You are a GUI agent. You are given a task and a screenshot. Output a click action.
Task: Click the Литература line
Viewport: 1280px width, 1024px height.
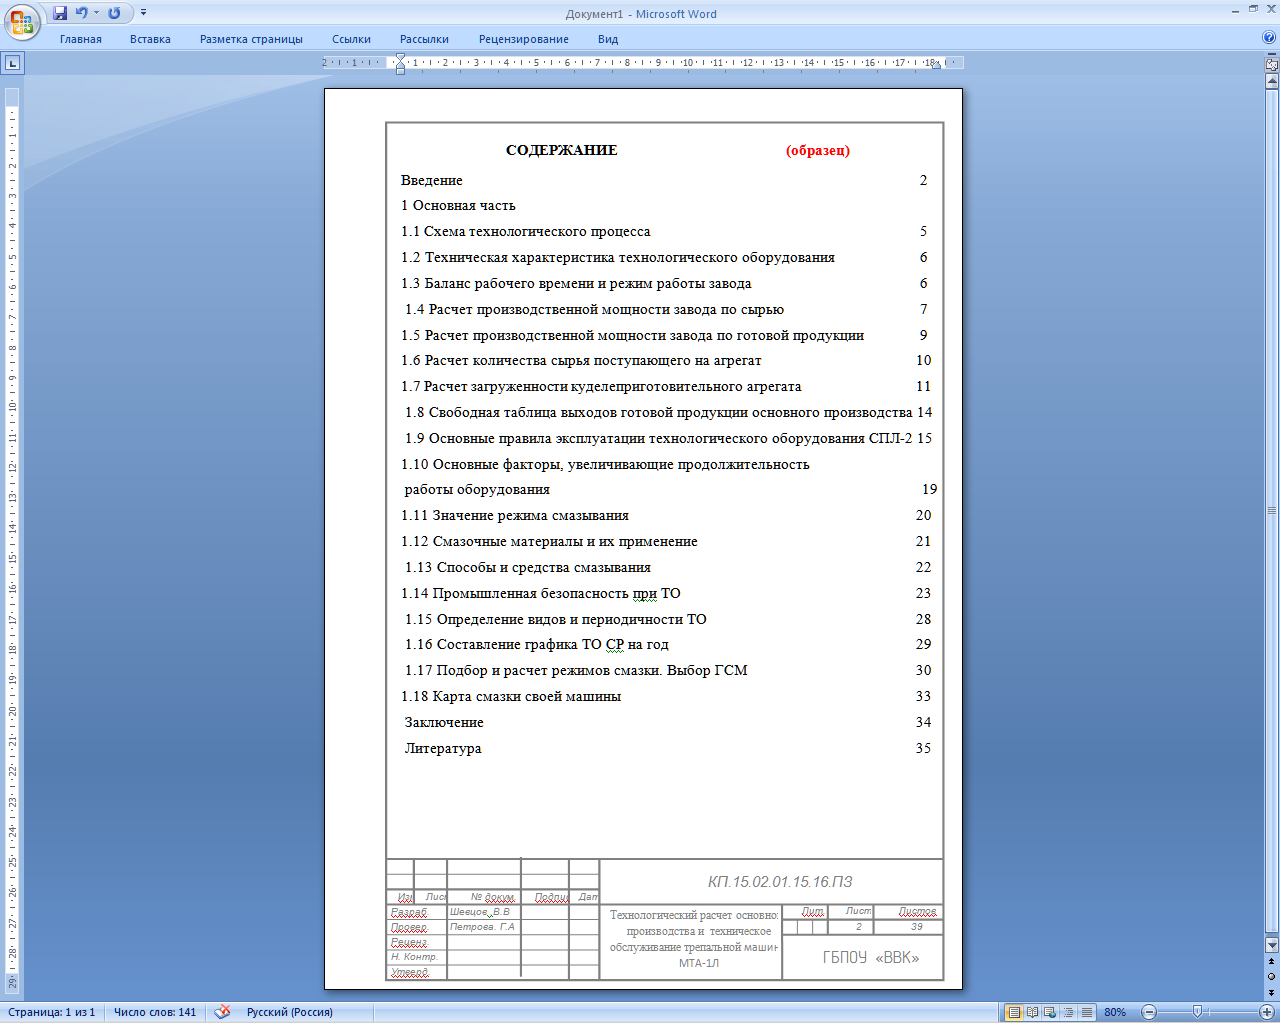443,748
